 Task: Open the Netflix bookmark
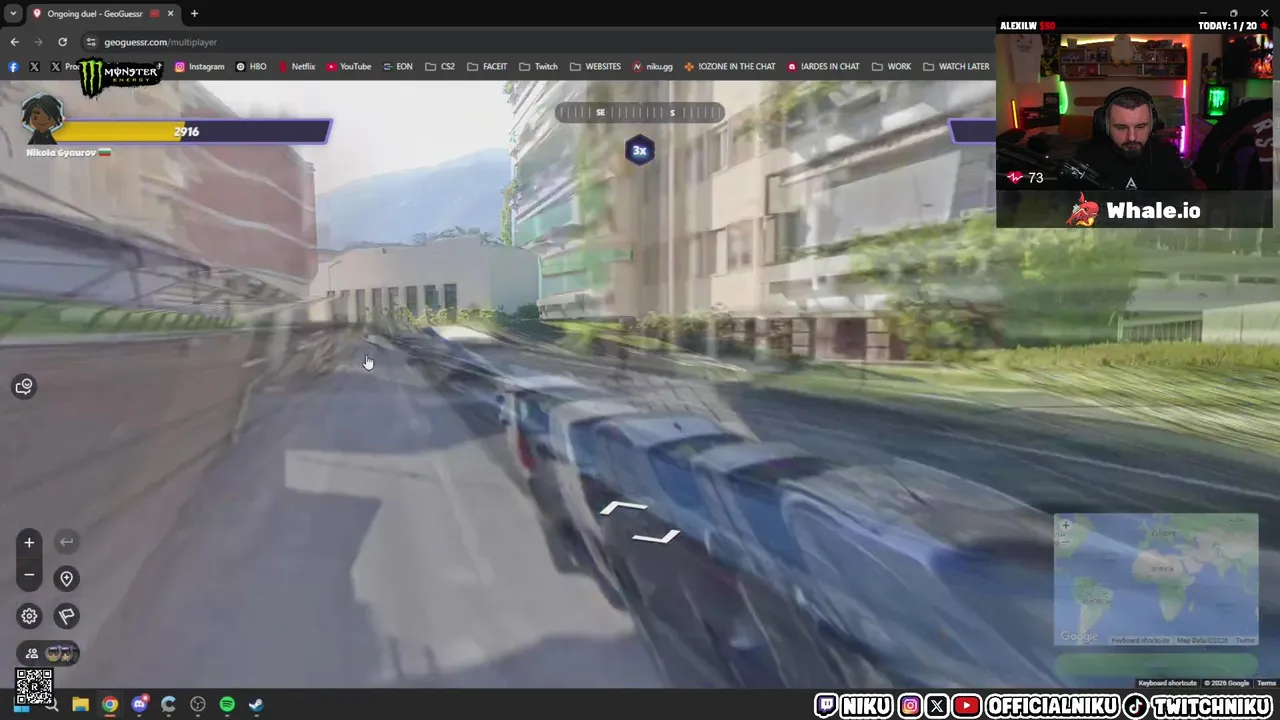point(296,67)
